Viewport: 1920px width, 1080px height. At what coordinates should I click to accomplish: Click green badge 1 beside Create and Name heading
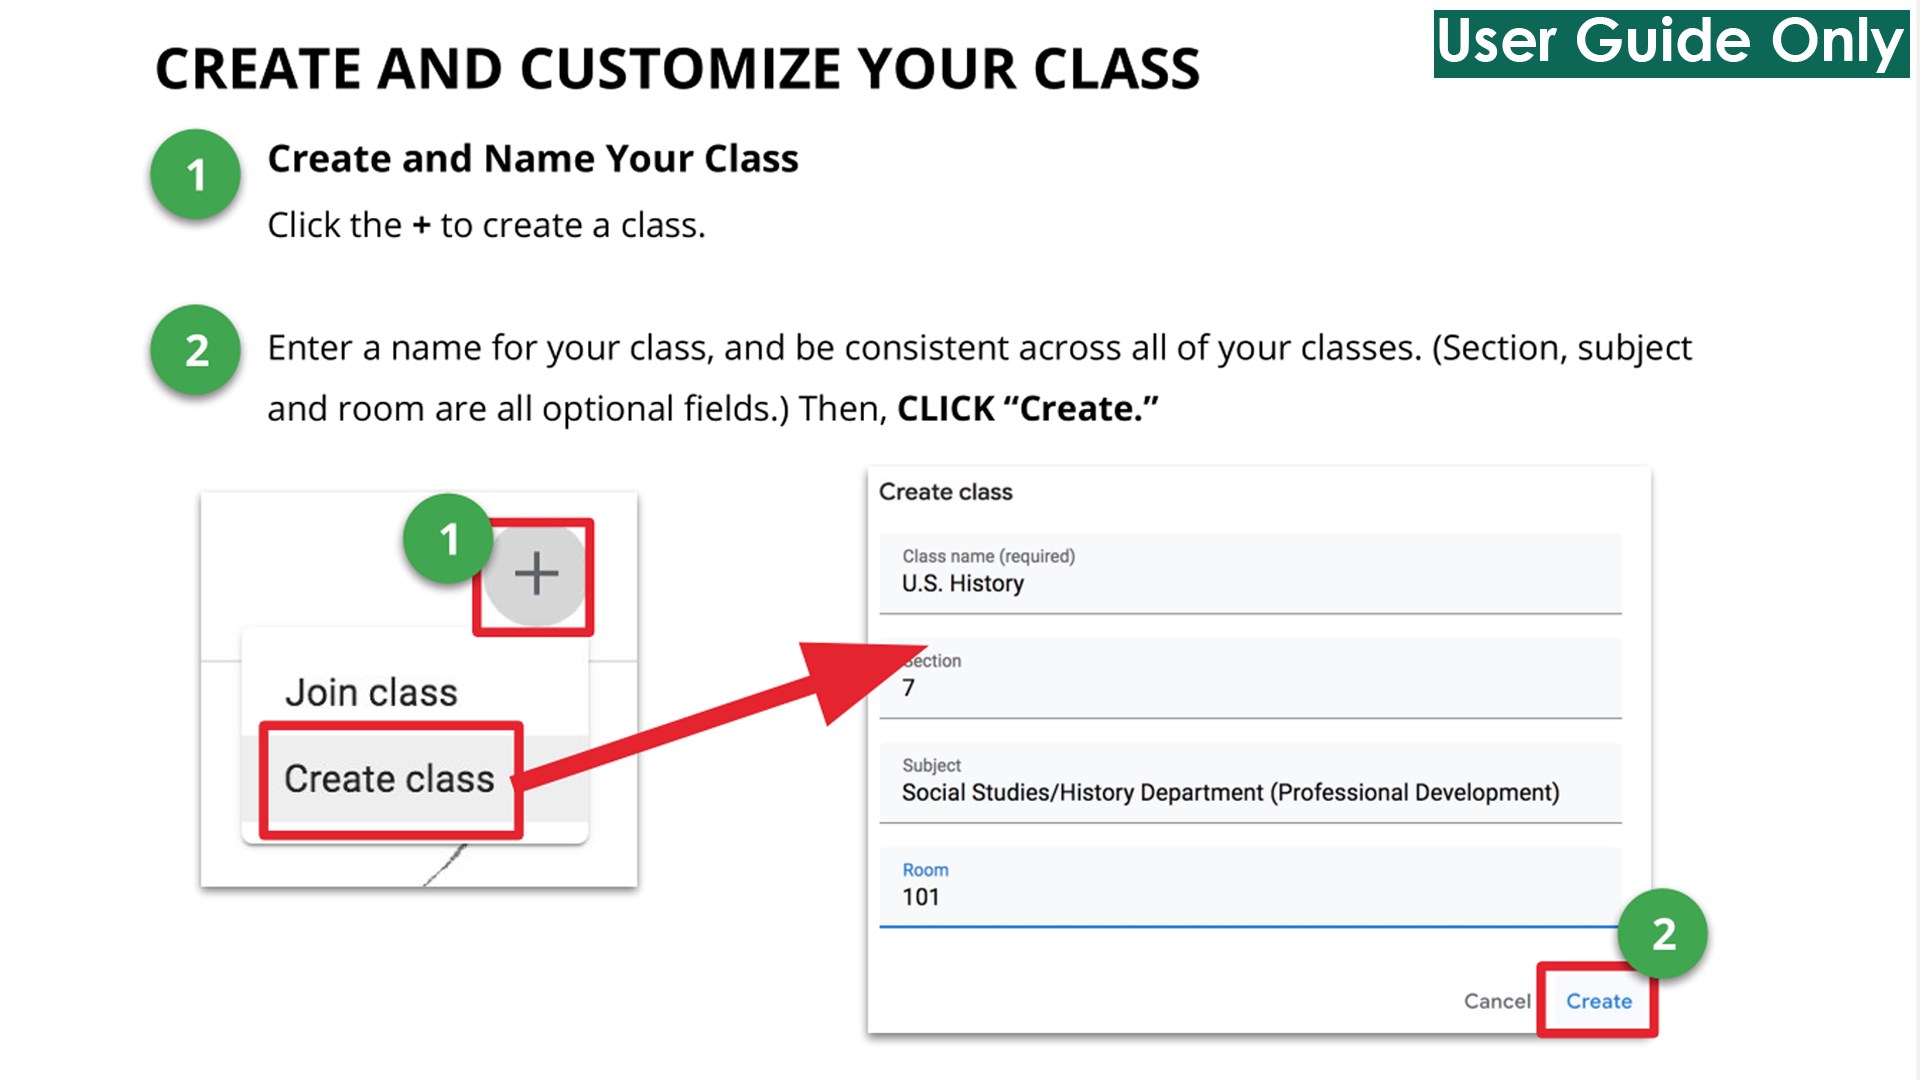click(196, 175)
